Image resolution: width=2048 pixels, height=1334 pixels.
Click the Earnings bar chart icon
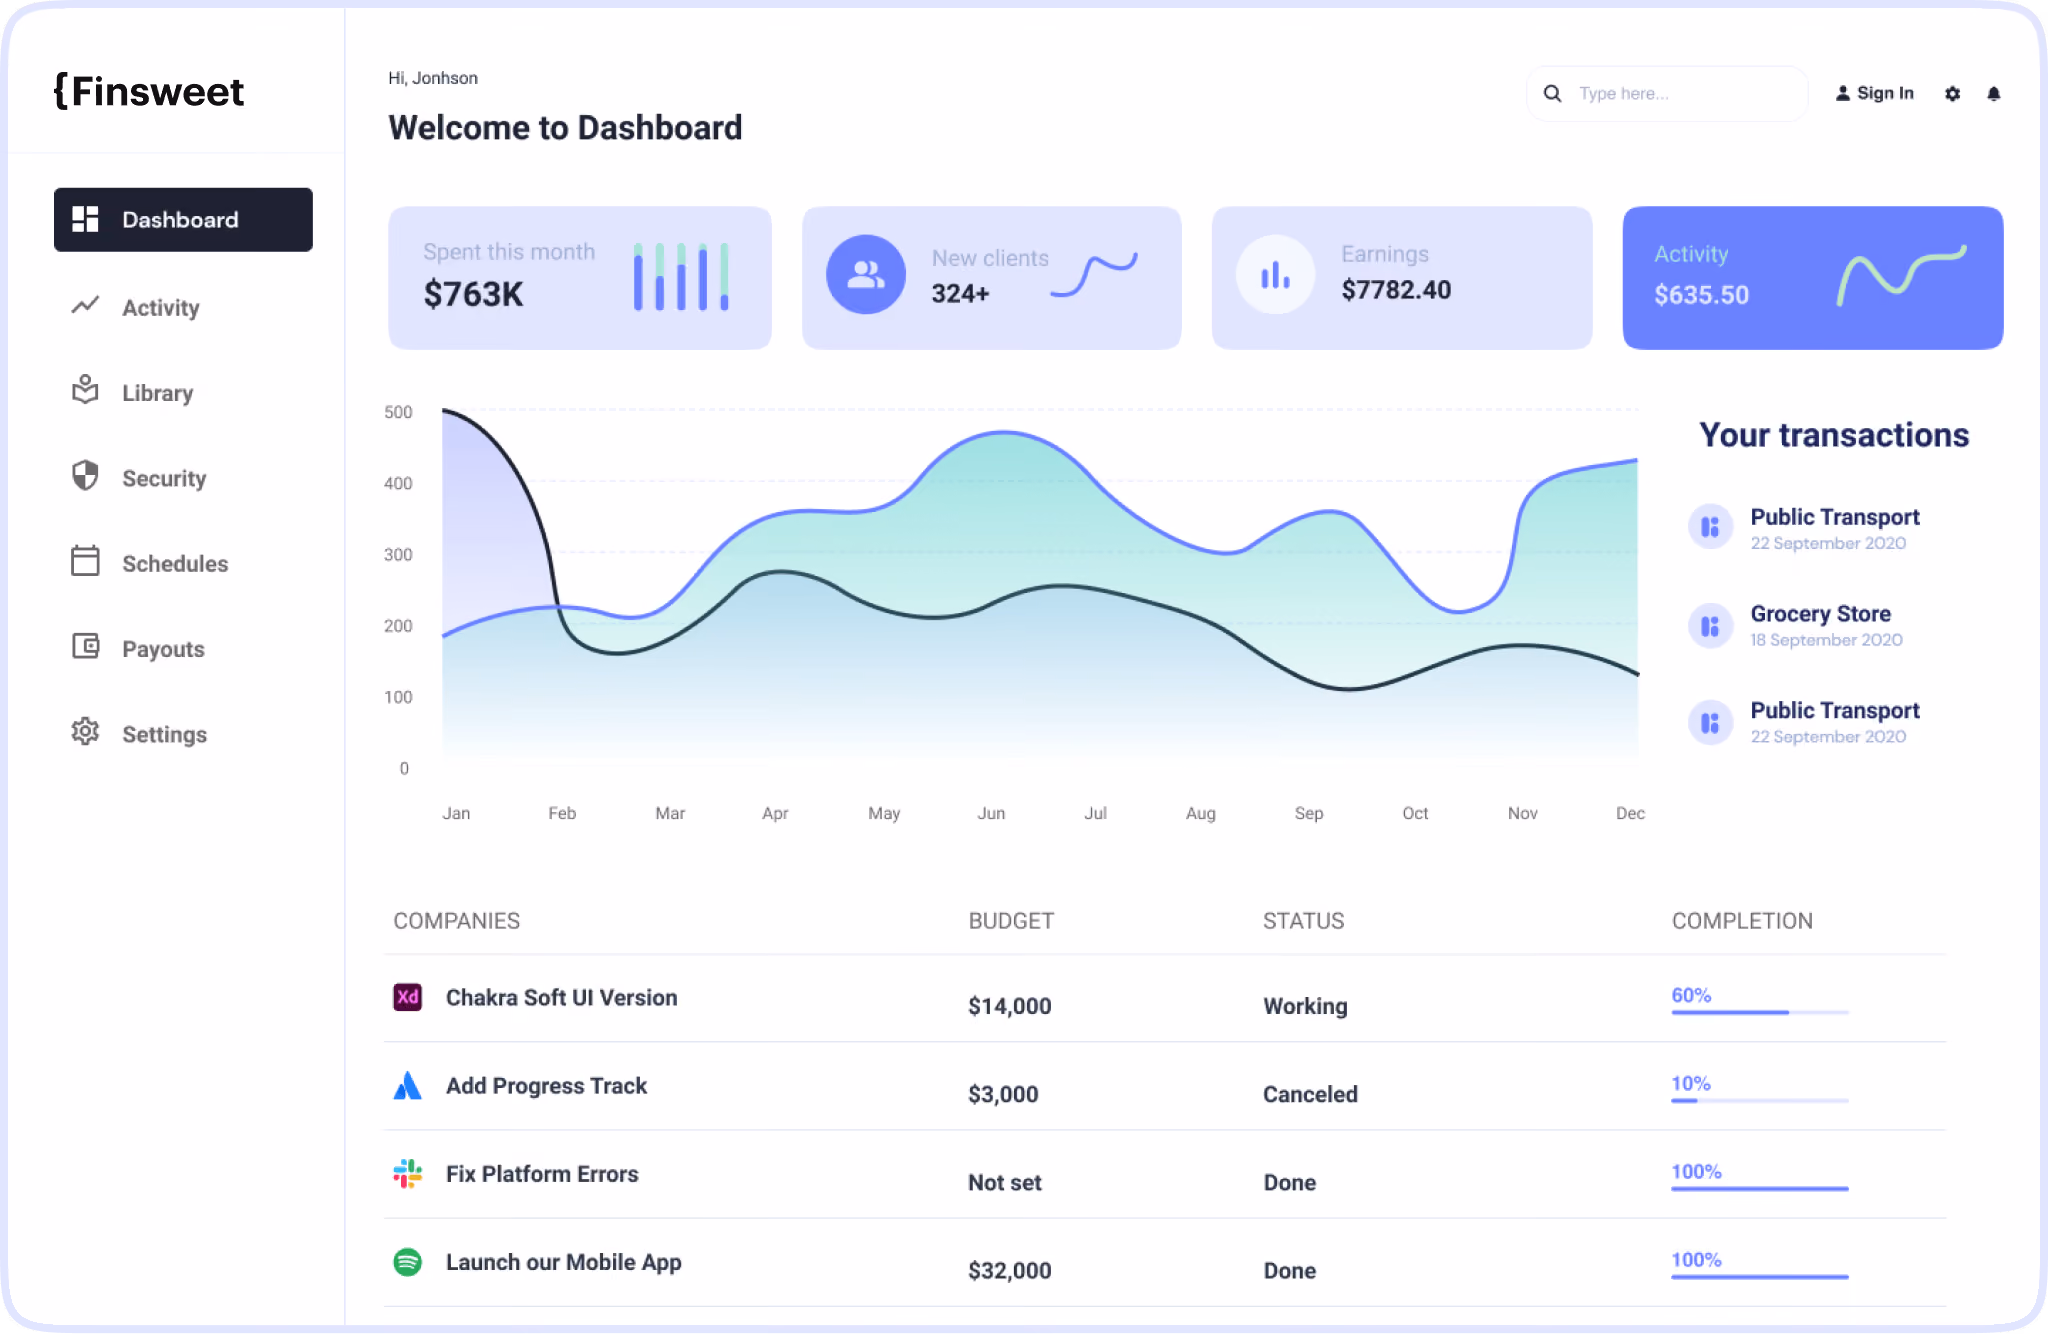1275,274
